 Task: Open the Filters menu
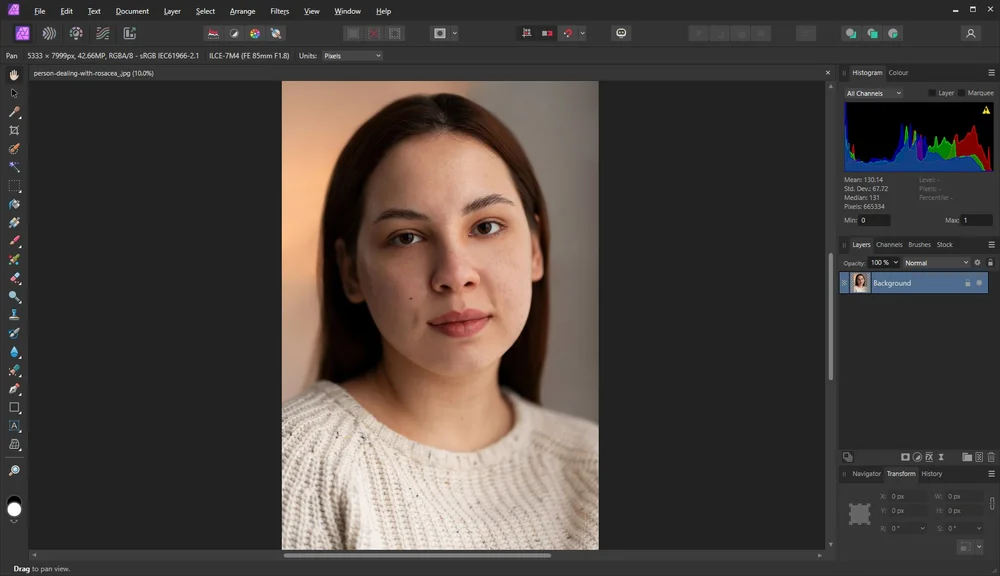click(x=279, y=11)
